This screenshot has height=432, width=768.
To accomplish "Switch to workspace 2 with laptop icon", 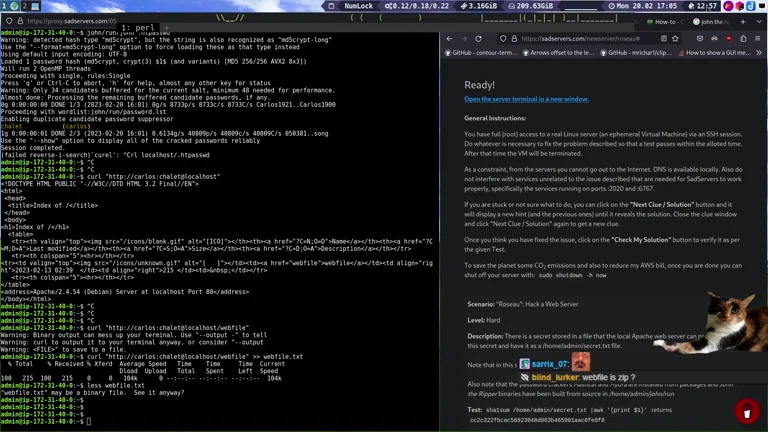I will [x=30, y=6].
